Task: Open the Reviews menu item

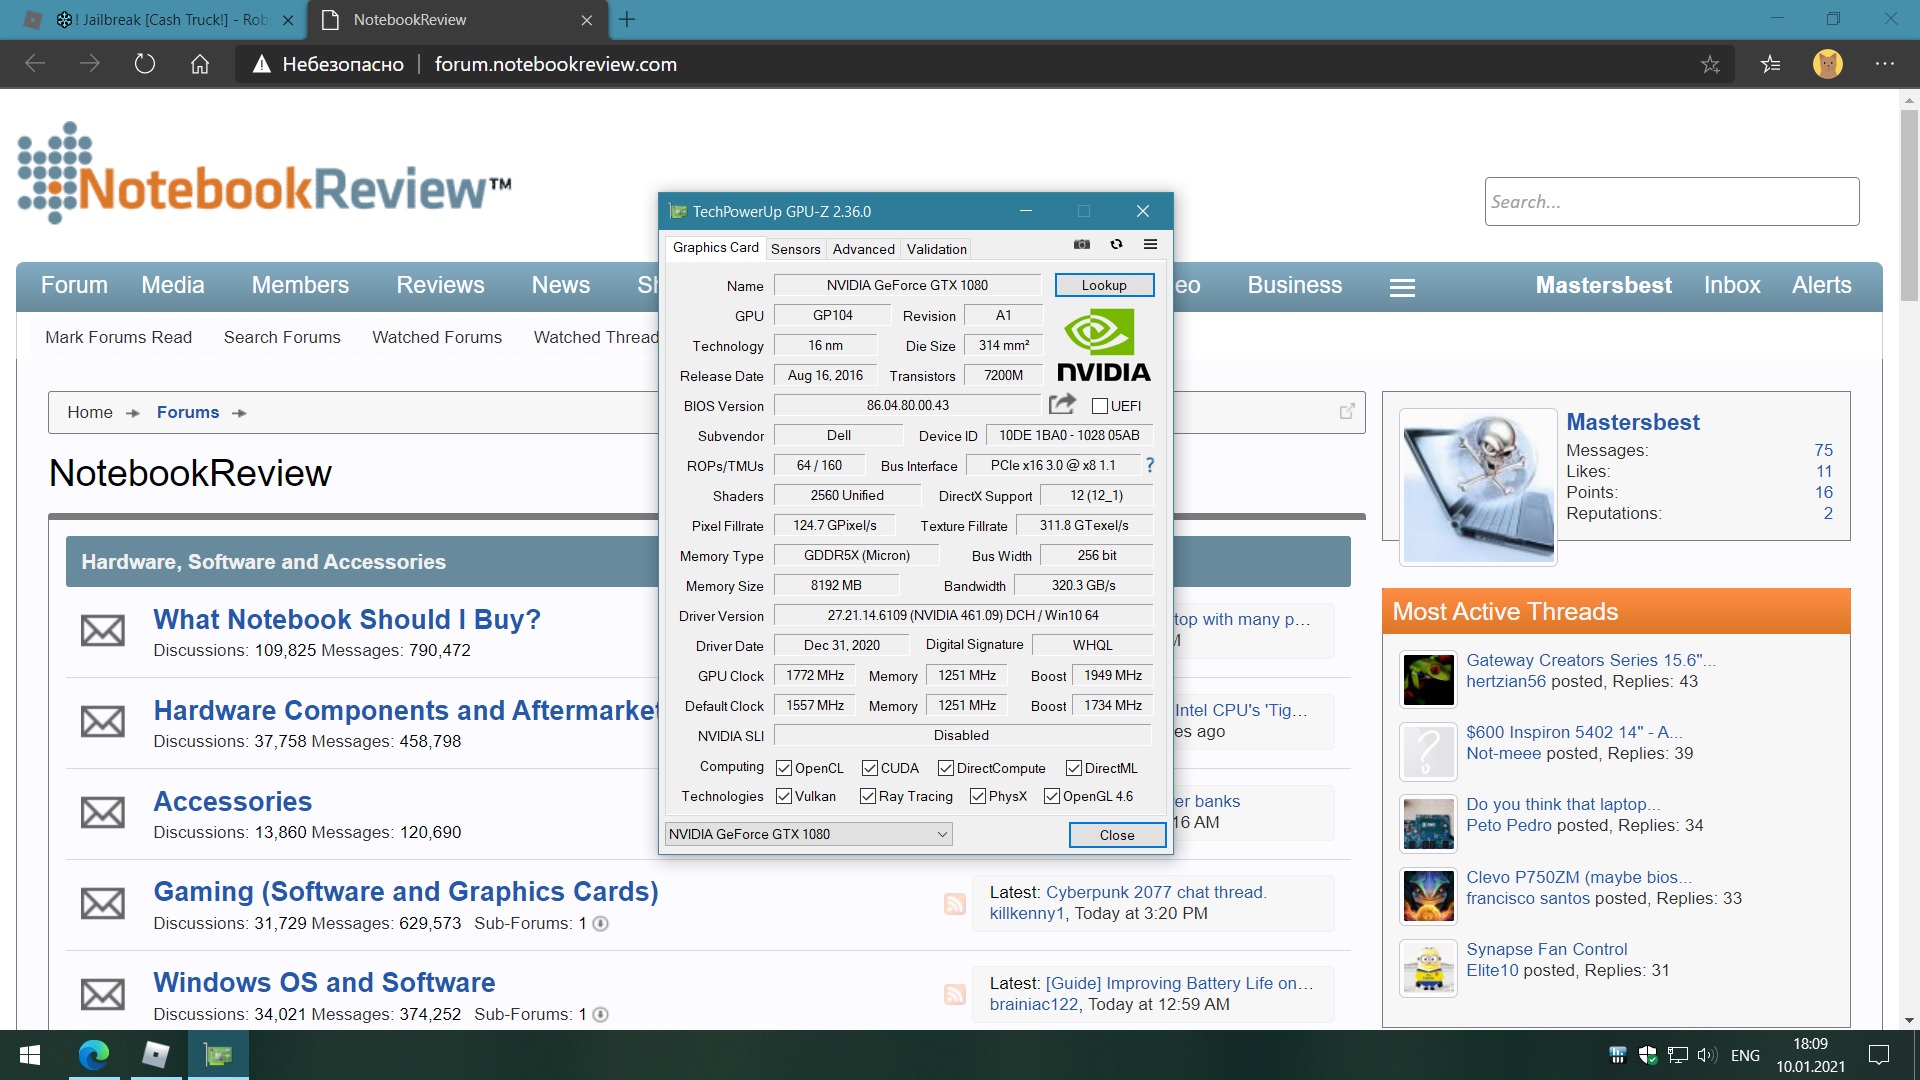Action: [x=440, y=285]
